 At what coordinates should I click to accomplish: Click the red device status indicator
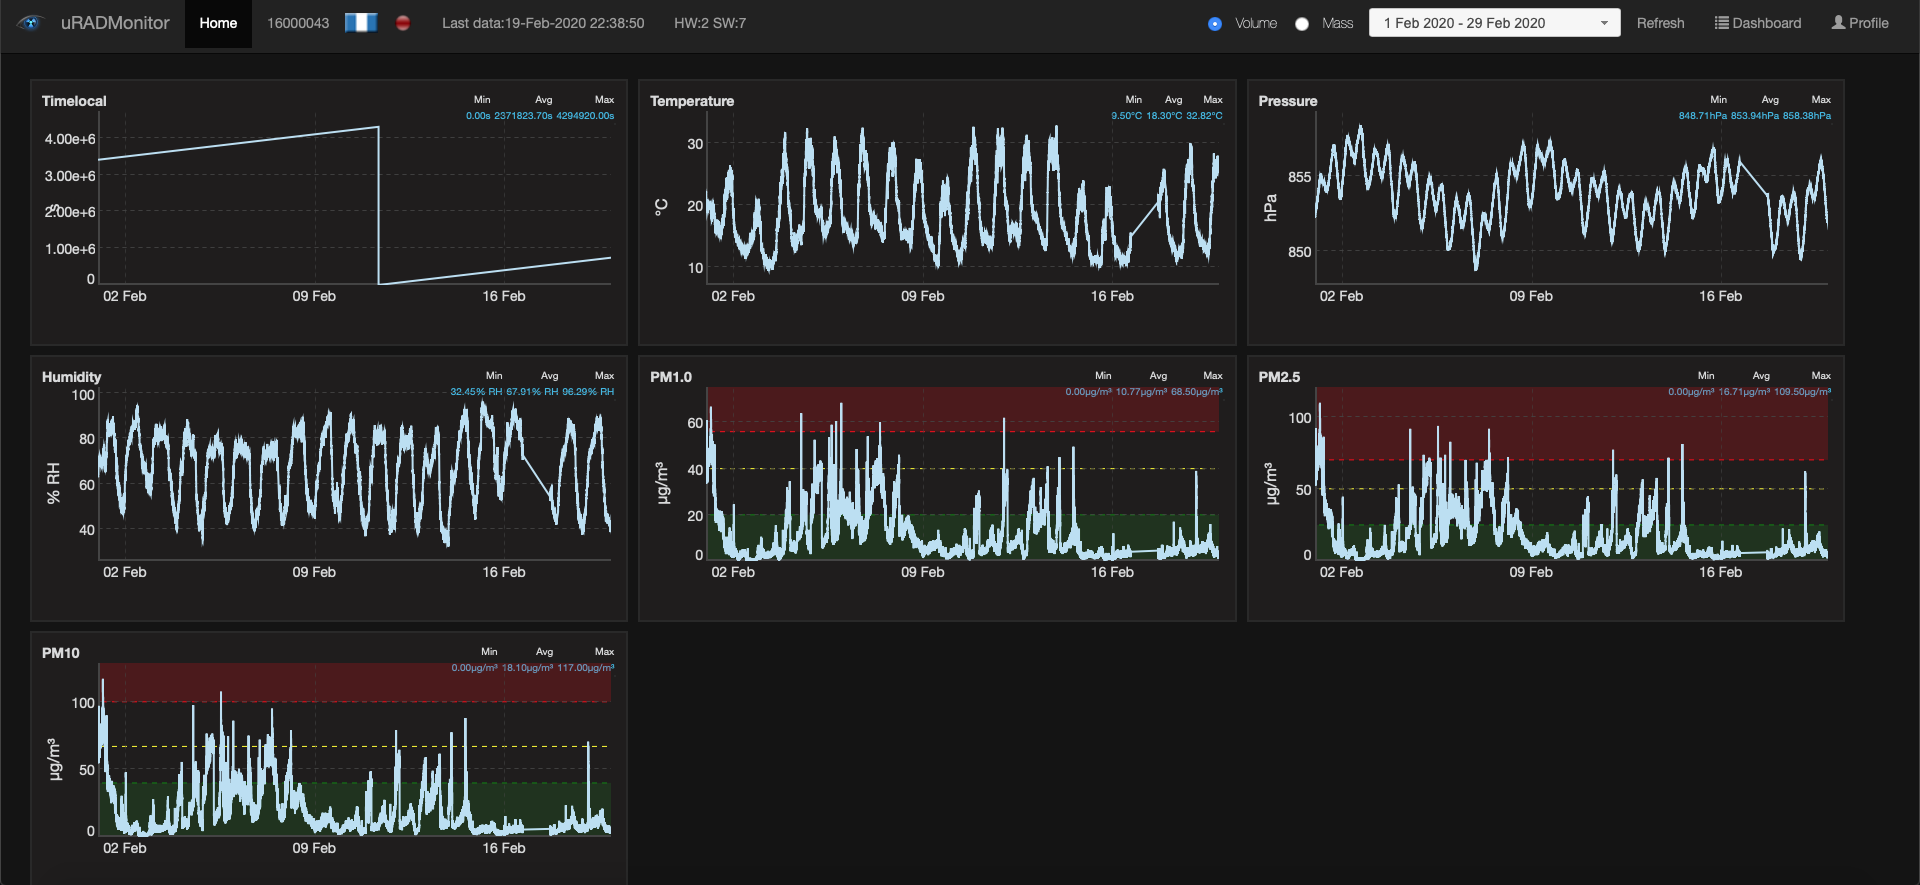403,23
